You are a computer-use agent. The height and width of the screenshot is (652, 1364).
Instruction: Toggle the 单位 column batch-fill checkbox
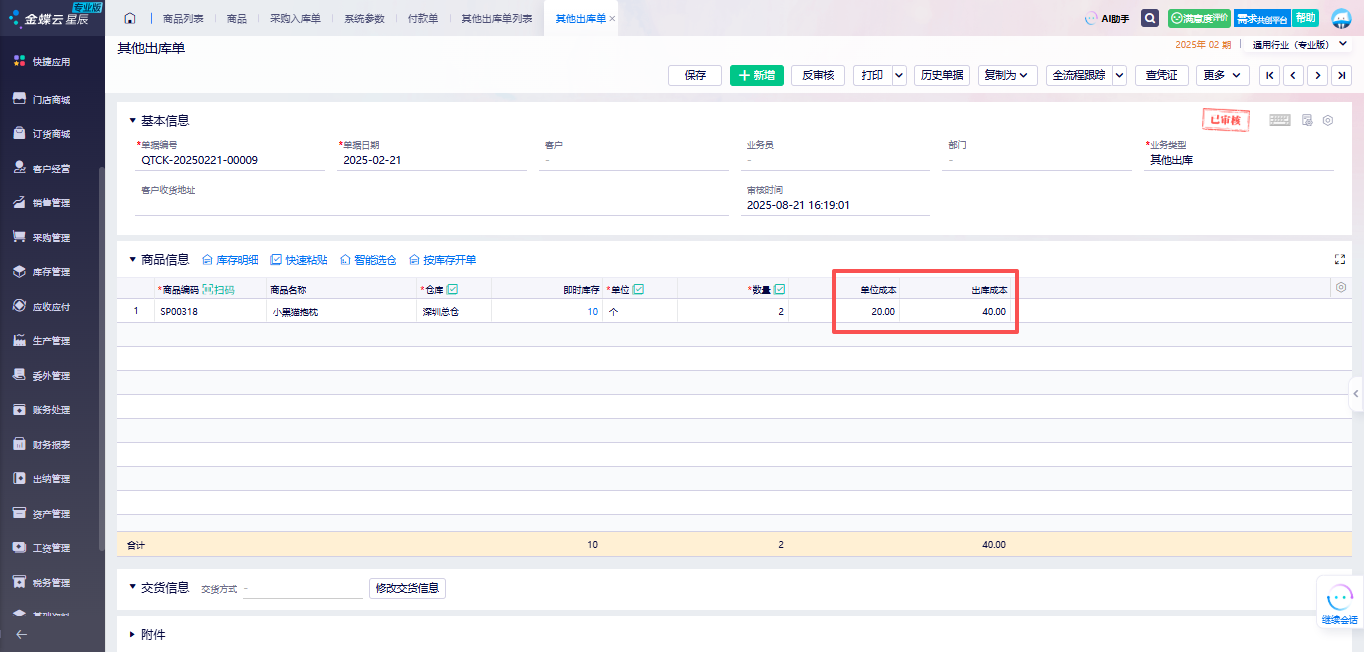click(x=638, y=290)
